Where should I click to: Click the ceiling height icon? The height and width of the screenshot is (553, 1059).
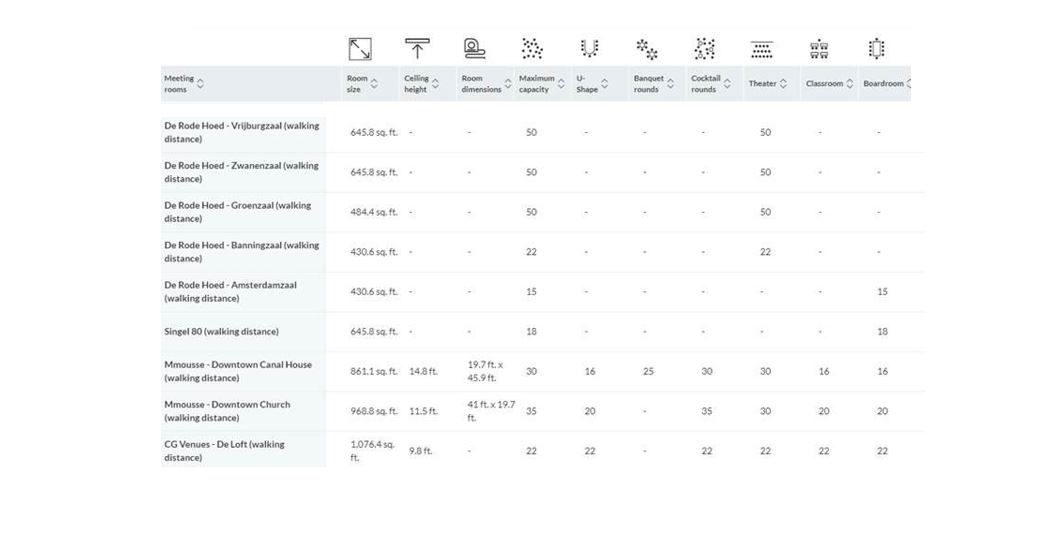(417, 49)
